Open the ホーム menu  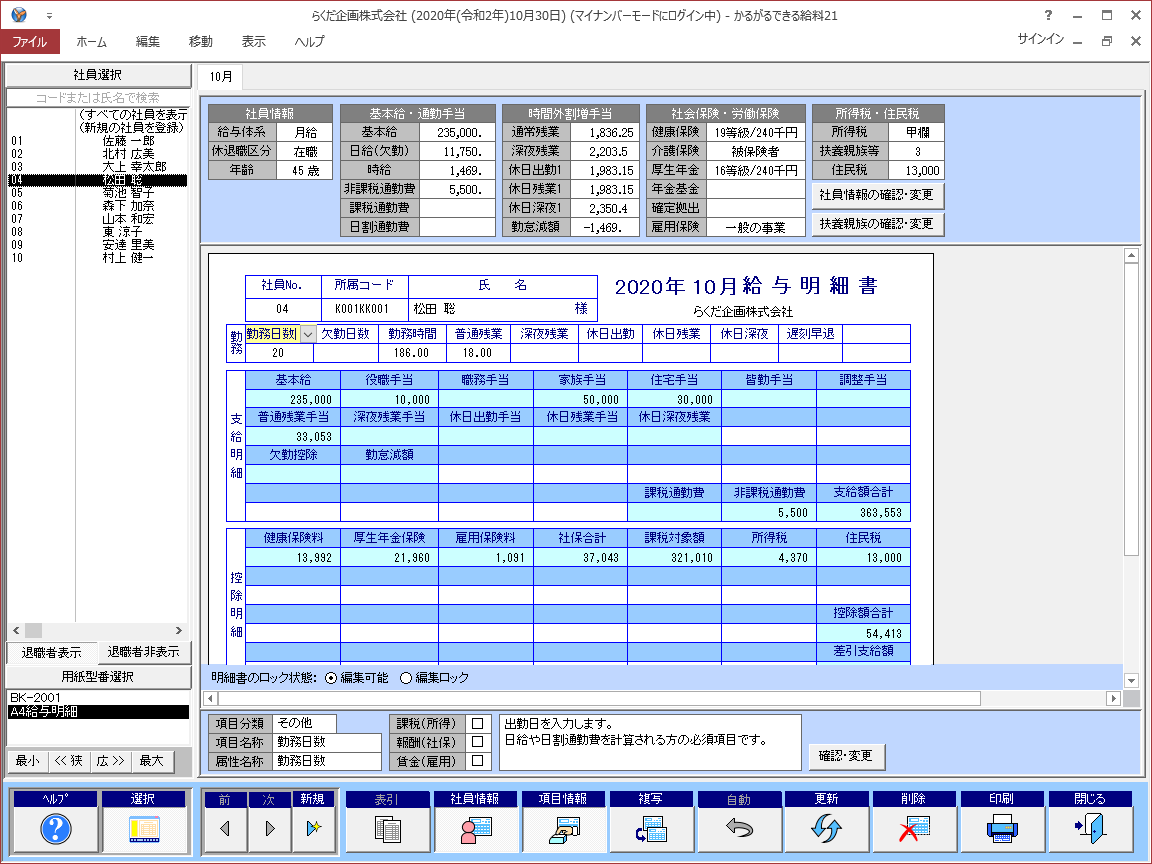pos(92,42)
